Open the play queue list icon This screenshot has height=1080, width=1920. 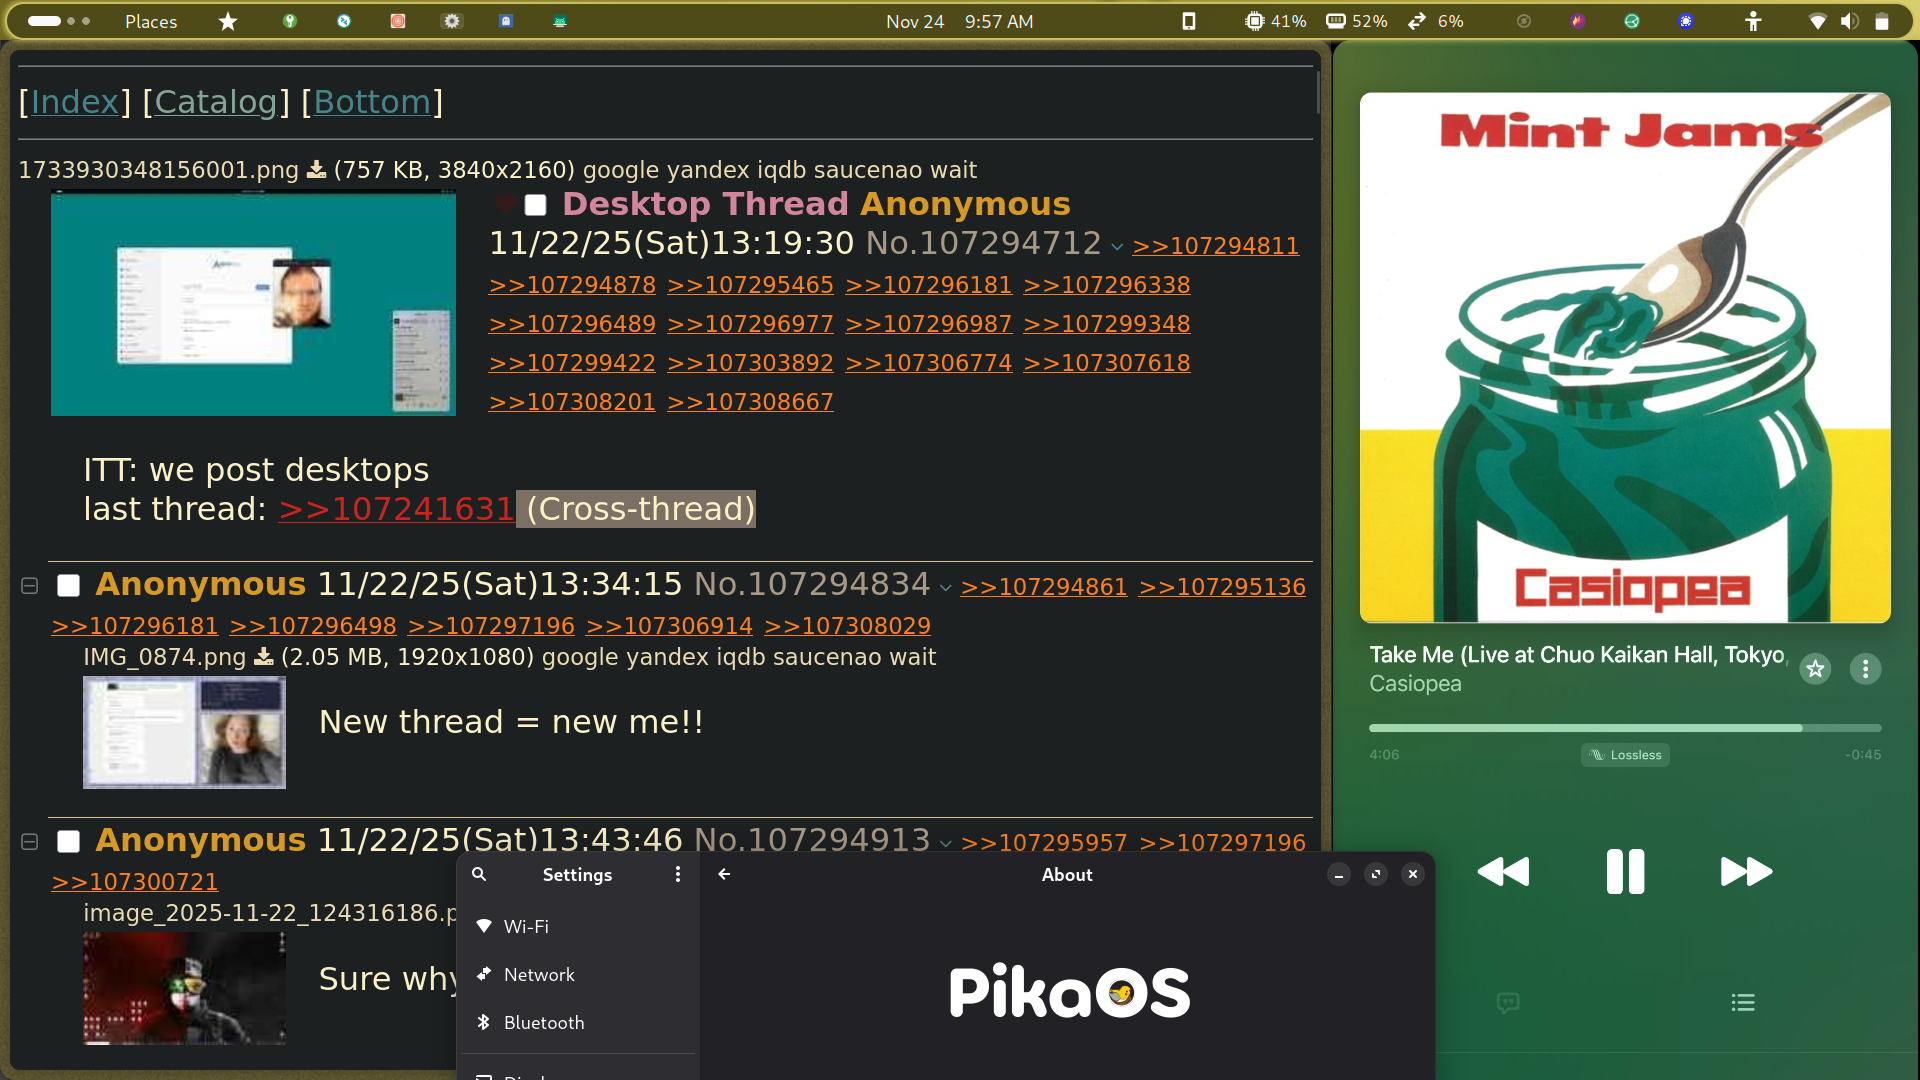pos(1743,1002)
